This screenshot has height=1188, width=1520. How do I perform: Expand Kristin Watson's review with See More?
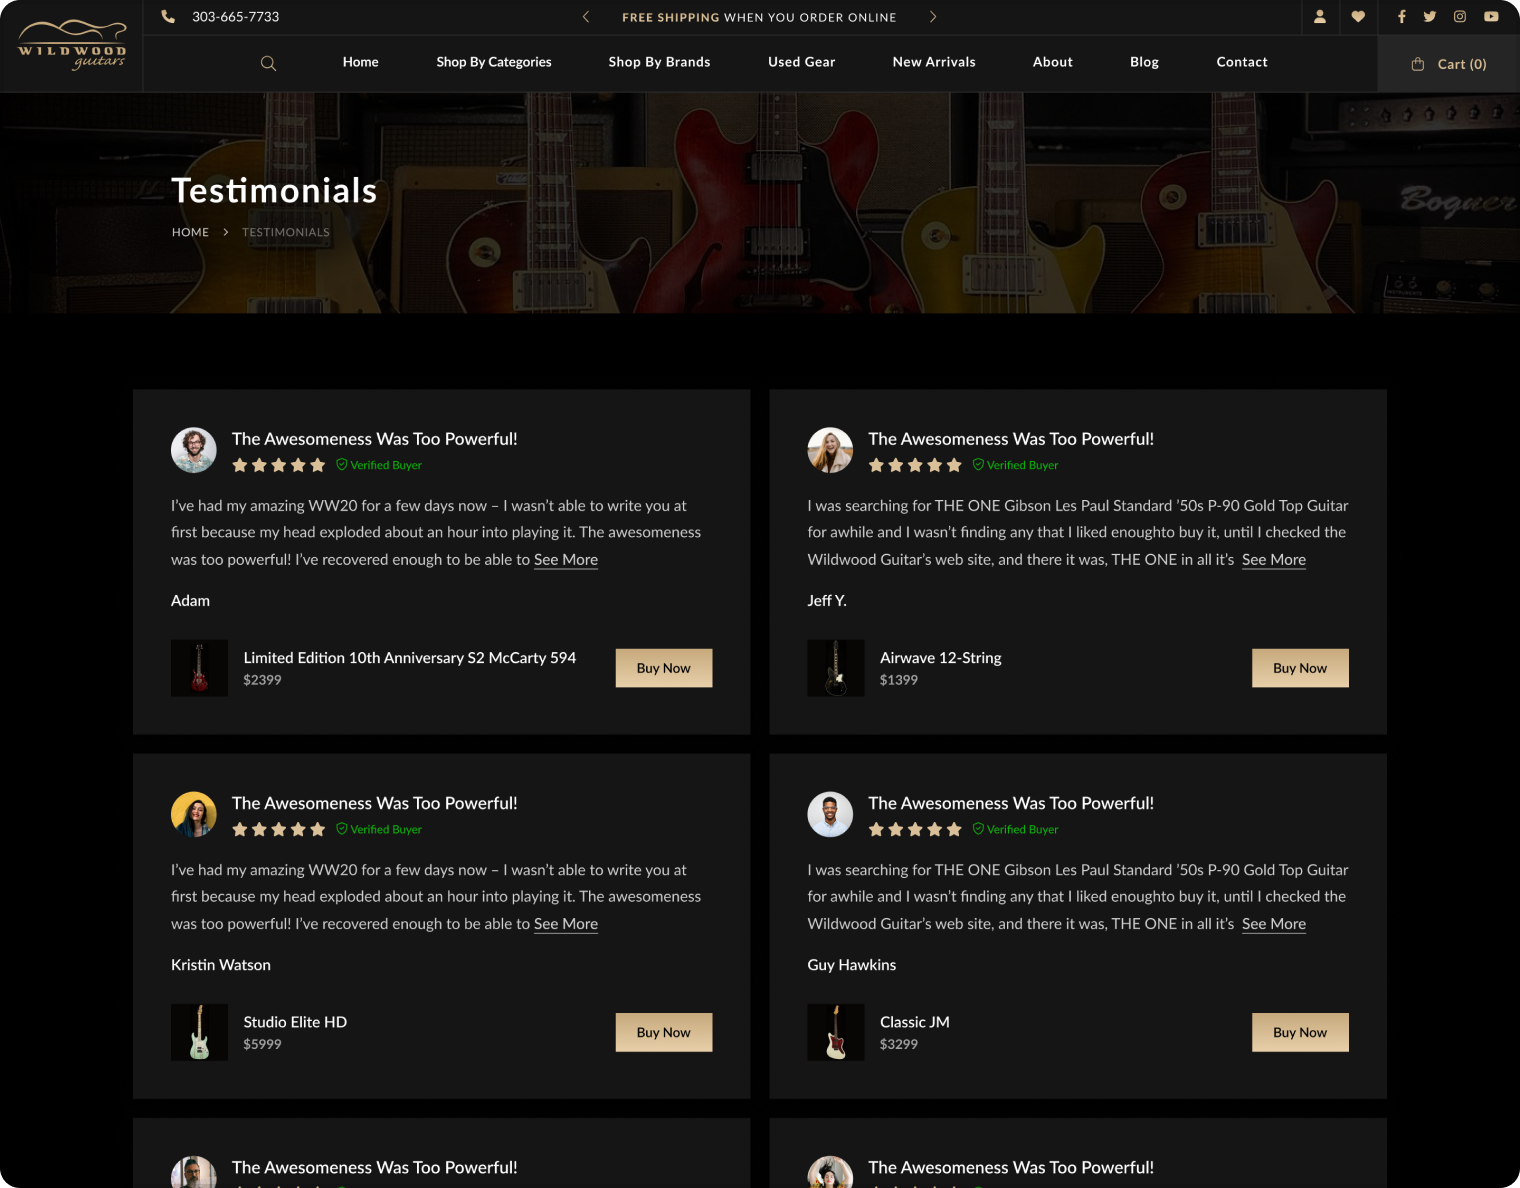pyautogui.click(x=566, y=924)
